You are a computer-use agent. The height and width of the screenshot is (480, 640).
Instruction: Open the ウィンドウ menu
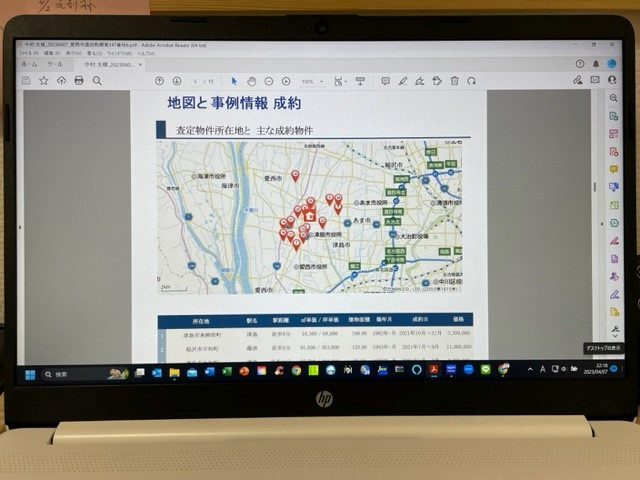pos(120,53)
